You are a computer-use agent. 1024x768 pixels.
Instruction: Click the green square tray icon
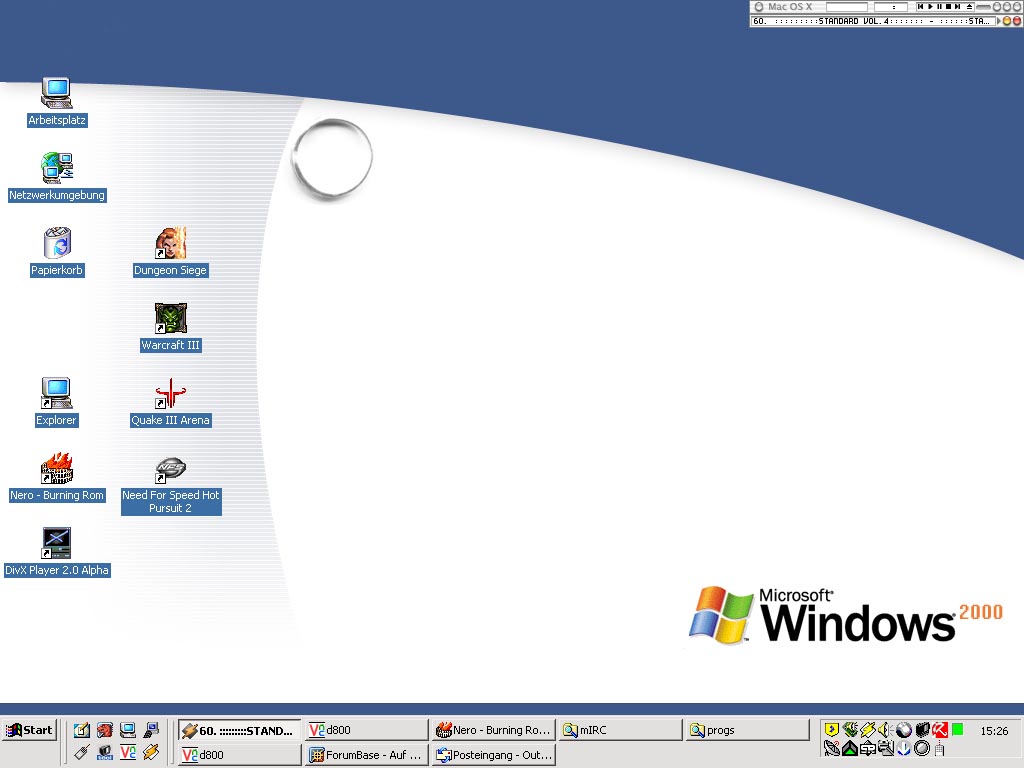coord(957,729)
